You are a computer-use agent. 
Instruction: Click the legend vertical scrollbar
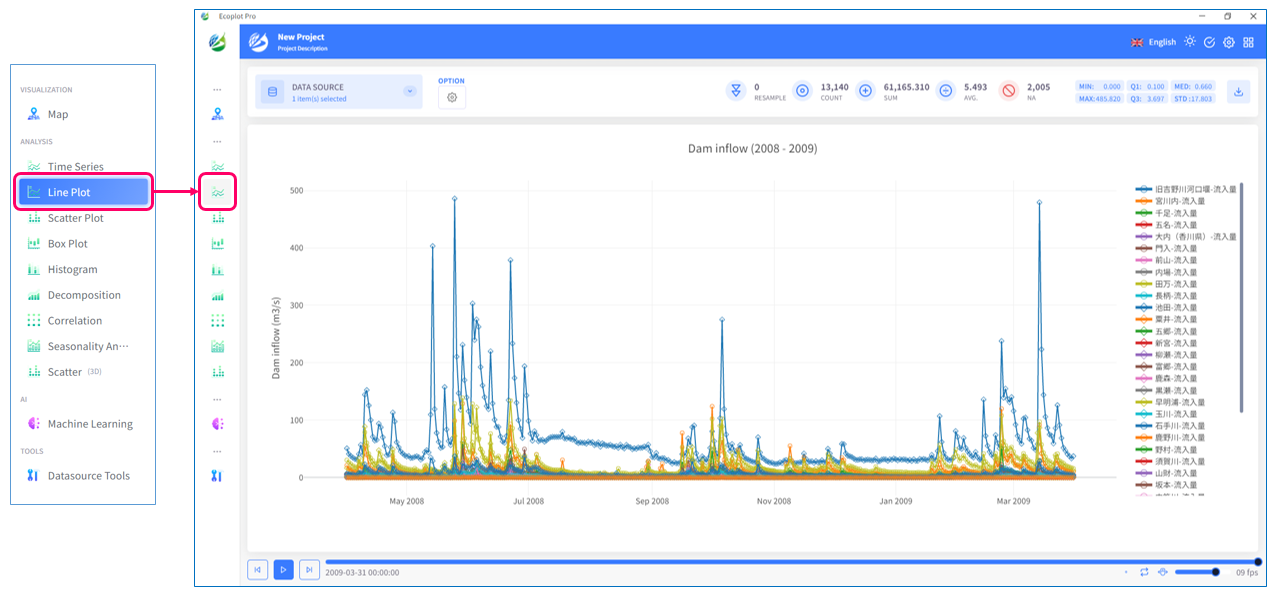point(1241,298)
